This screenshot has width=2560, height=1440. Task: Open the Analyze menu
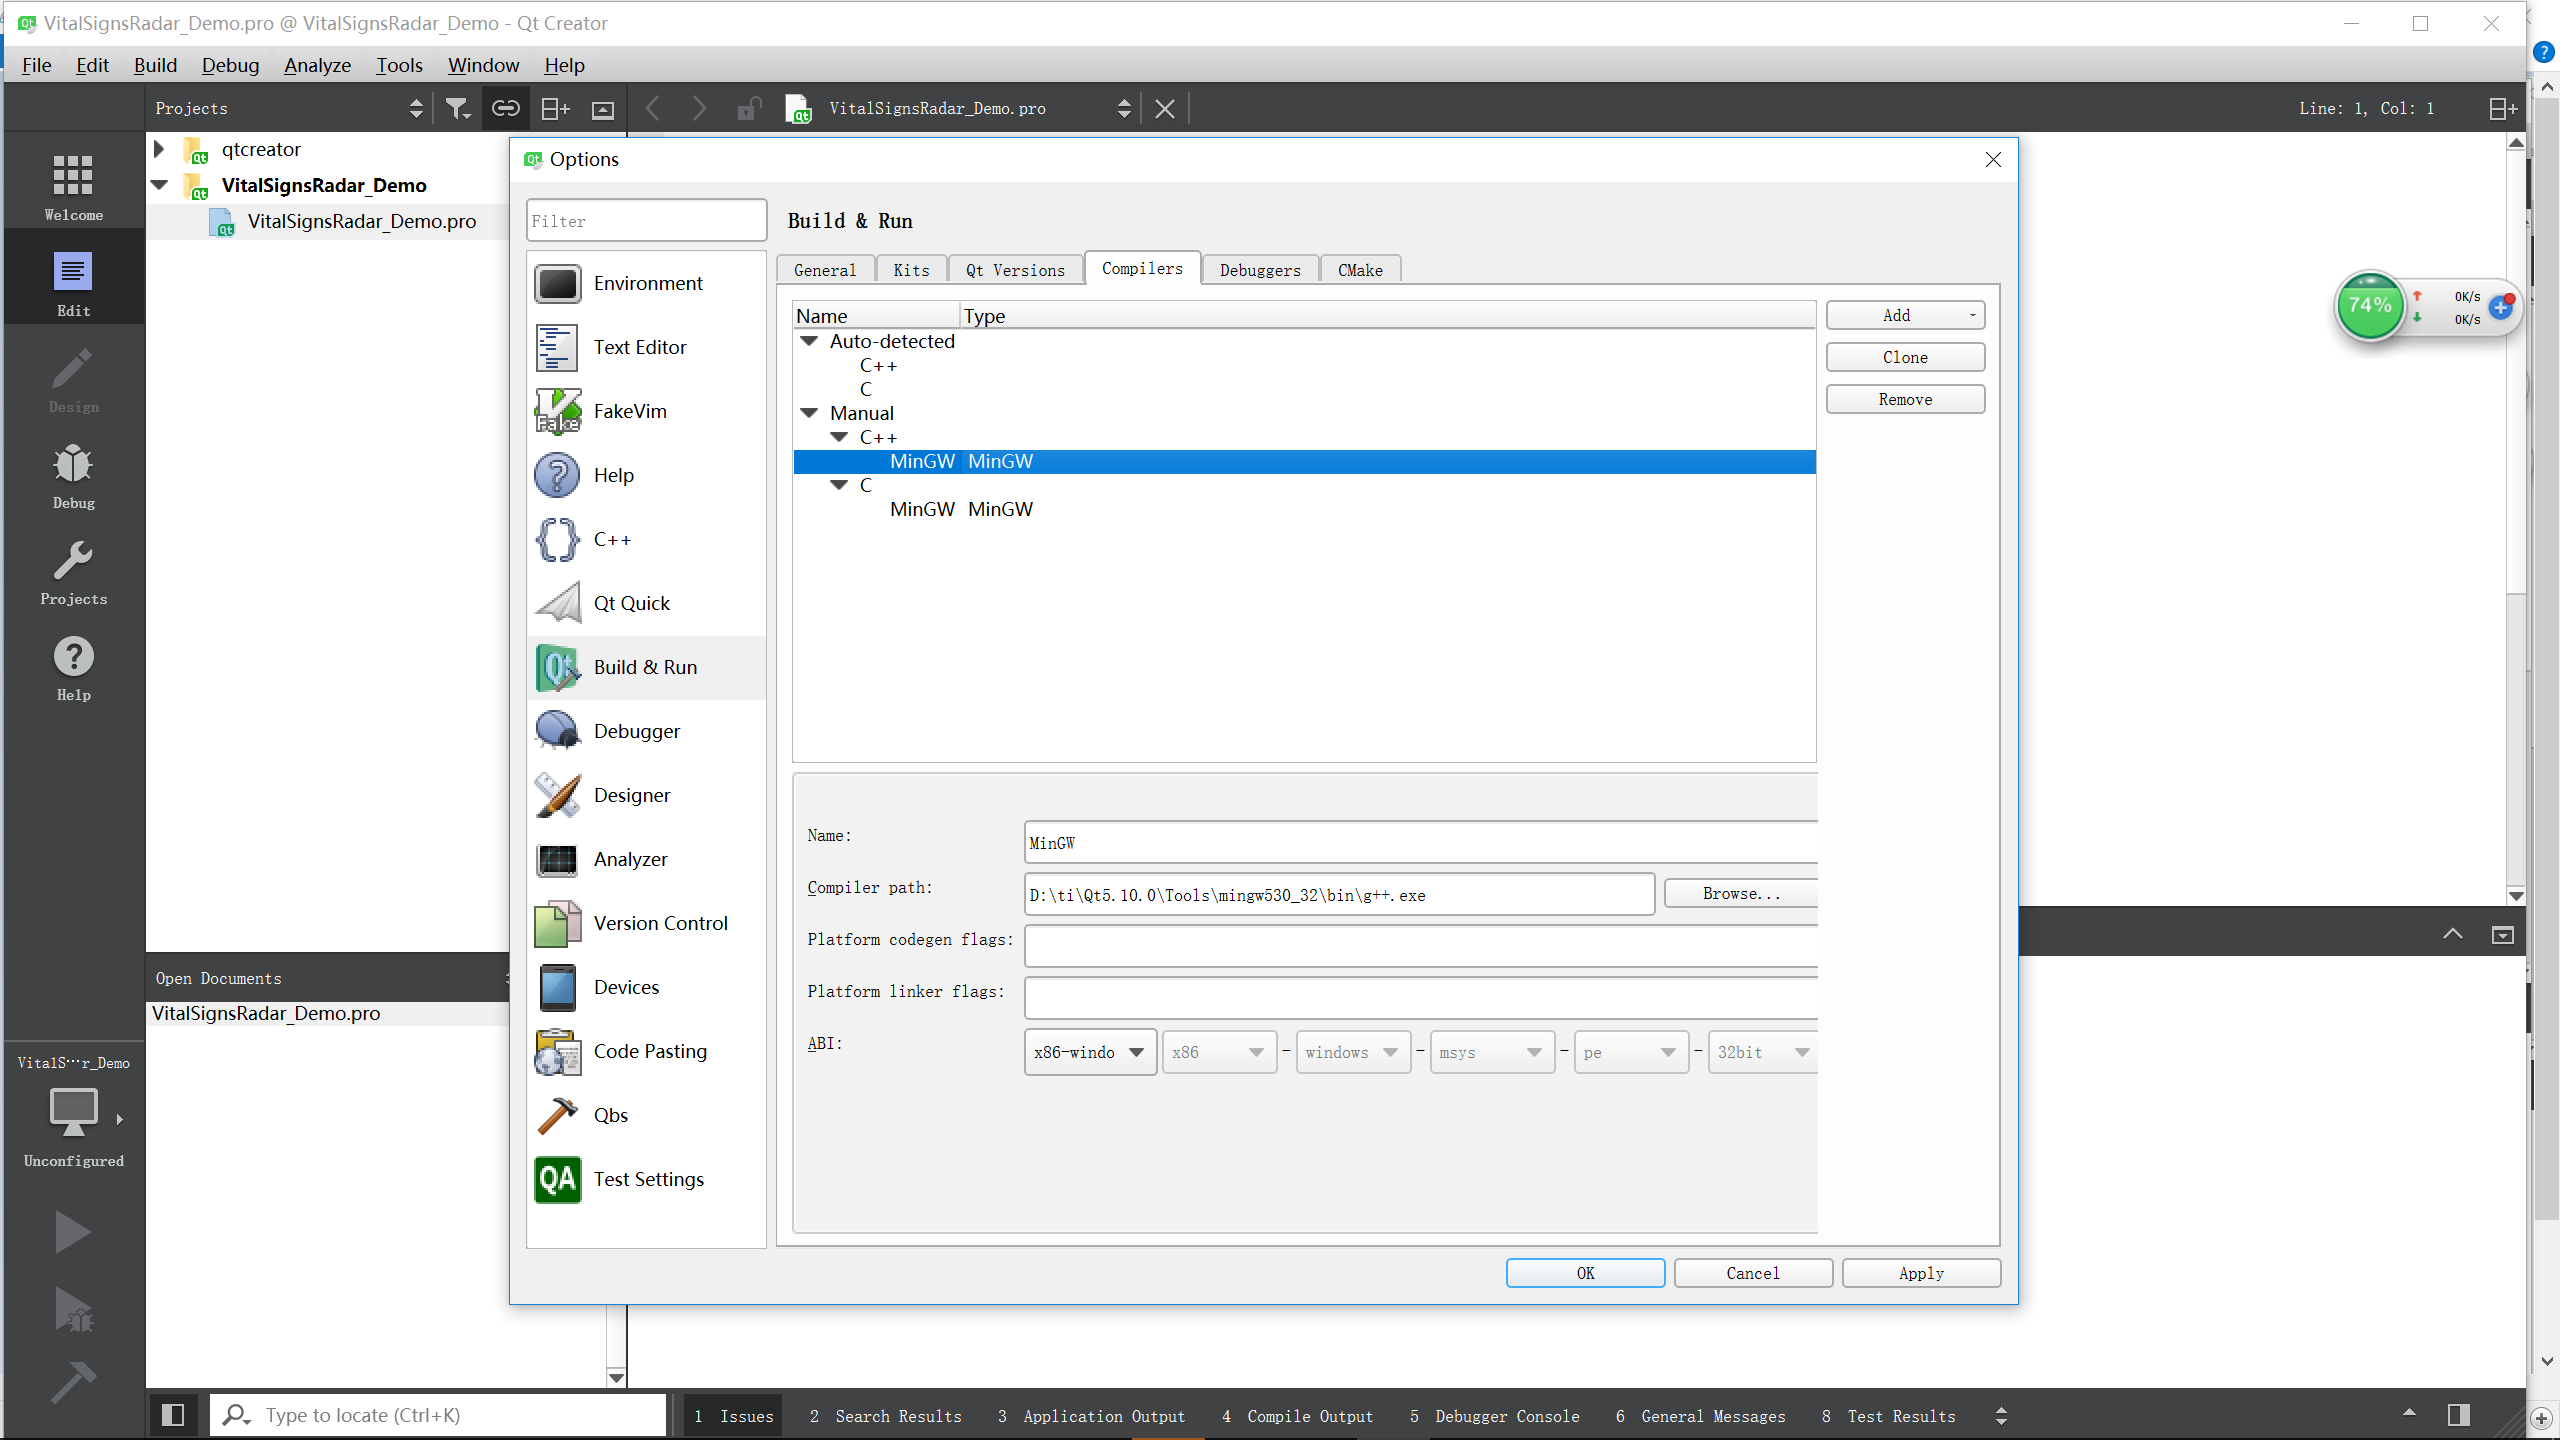coord(317,65)
